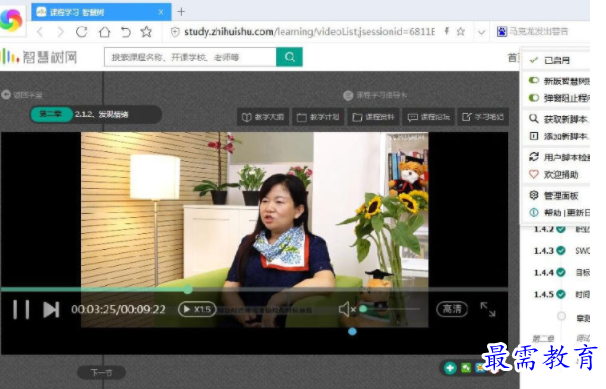Toggle the 已启用 enabled checkmark
The width and height of the screenshot is (606, 389).
tap(534, 60)
